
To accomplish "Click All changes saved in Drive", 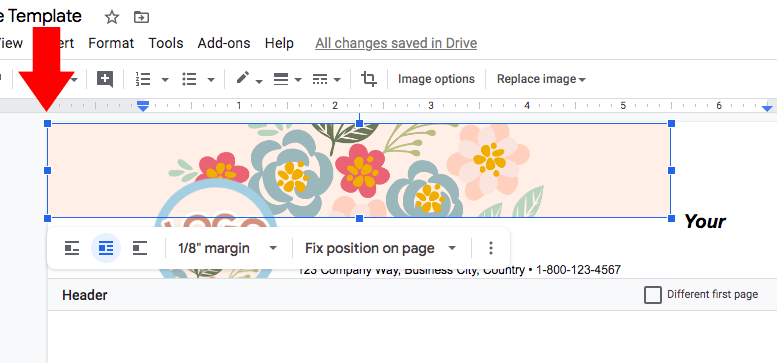I will point(396,43).
